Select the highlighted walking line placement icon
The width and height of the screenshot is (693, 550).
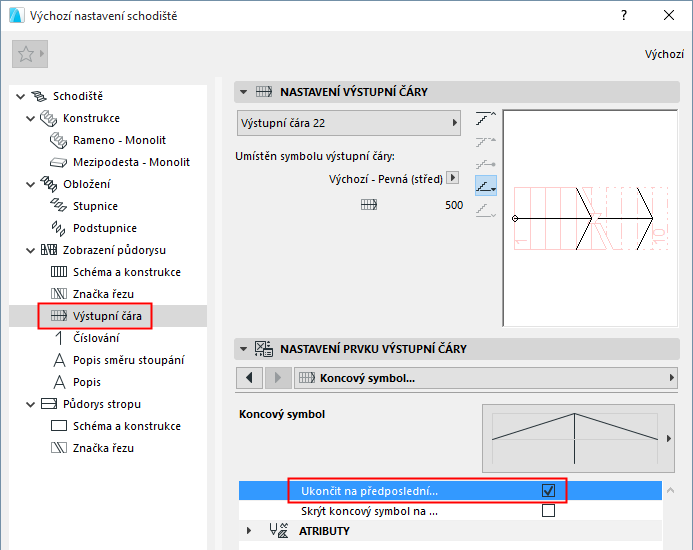pyautogui.click(x=486, y=186)
